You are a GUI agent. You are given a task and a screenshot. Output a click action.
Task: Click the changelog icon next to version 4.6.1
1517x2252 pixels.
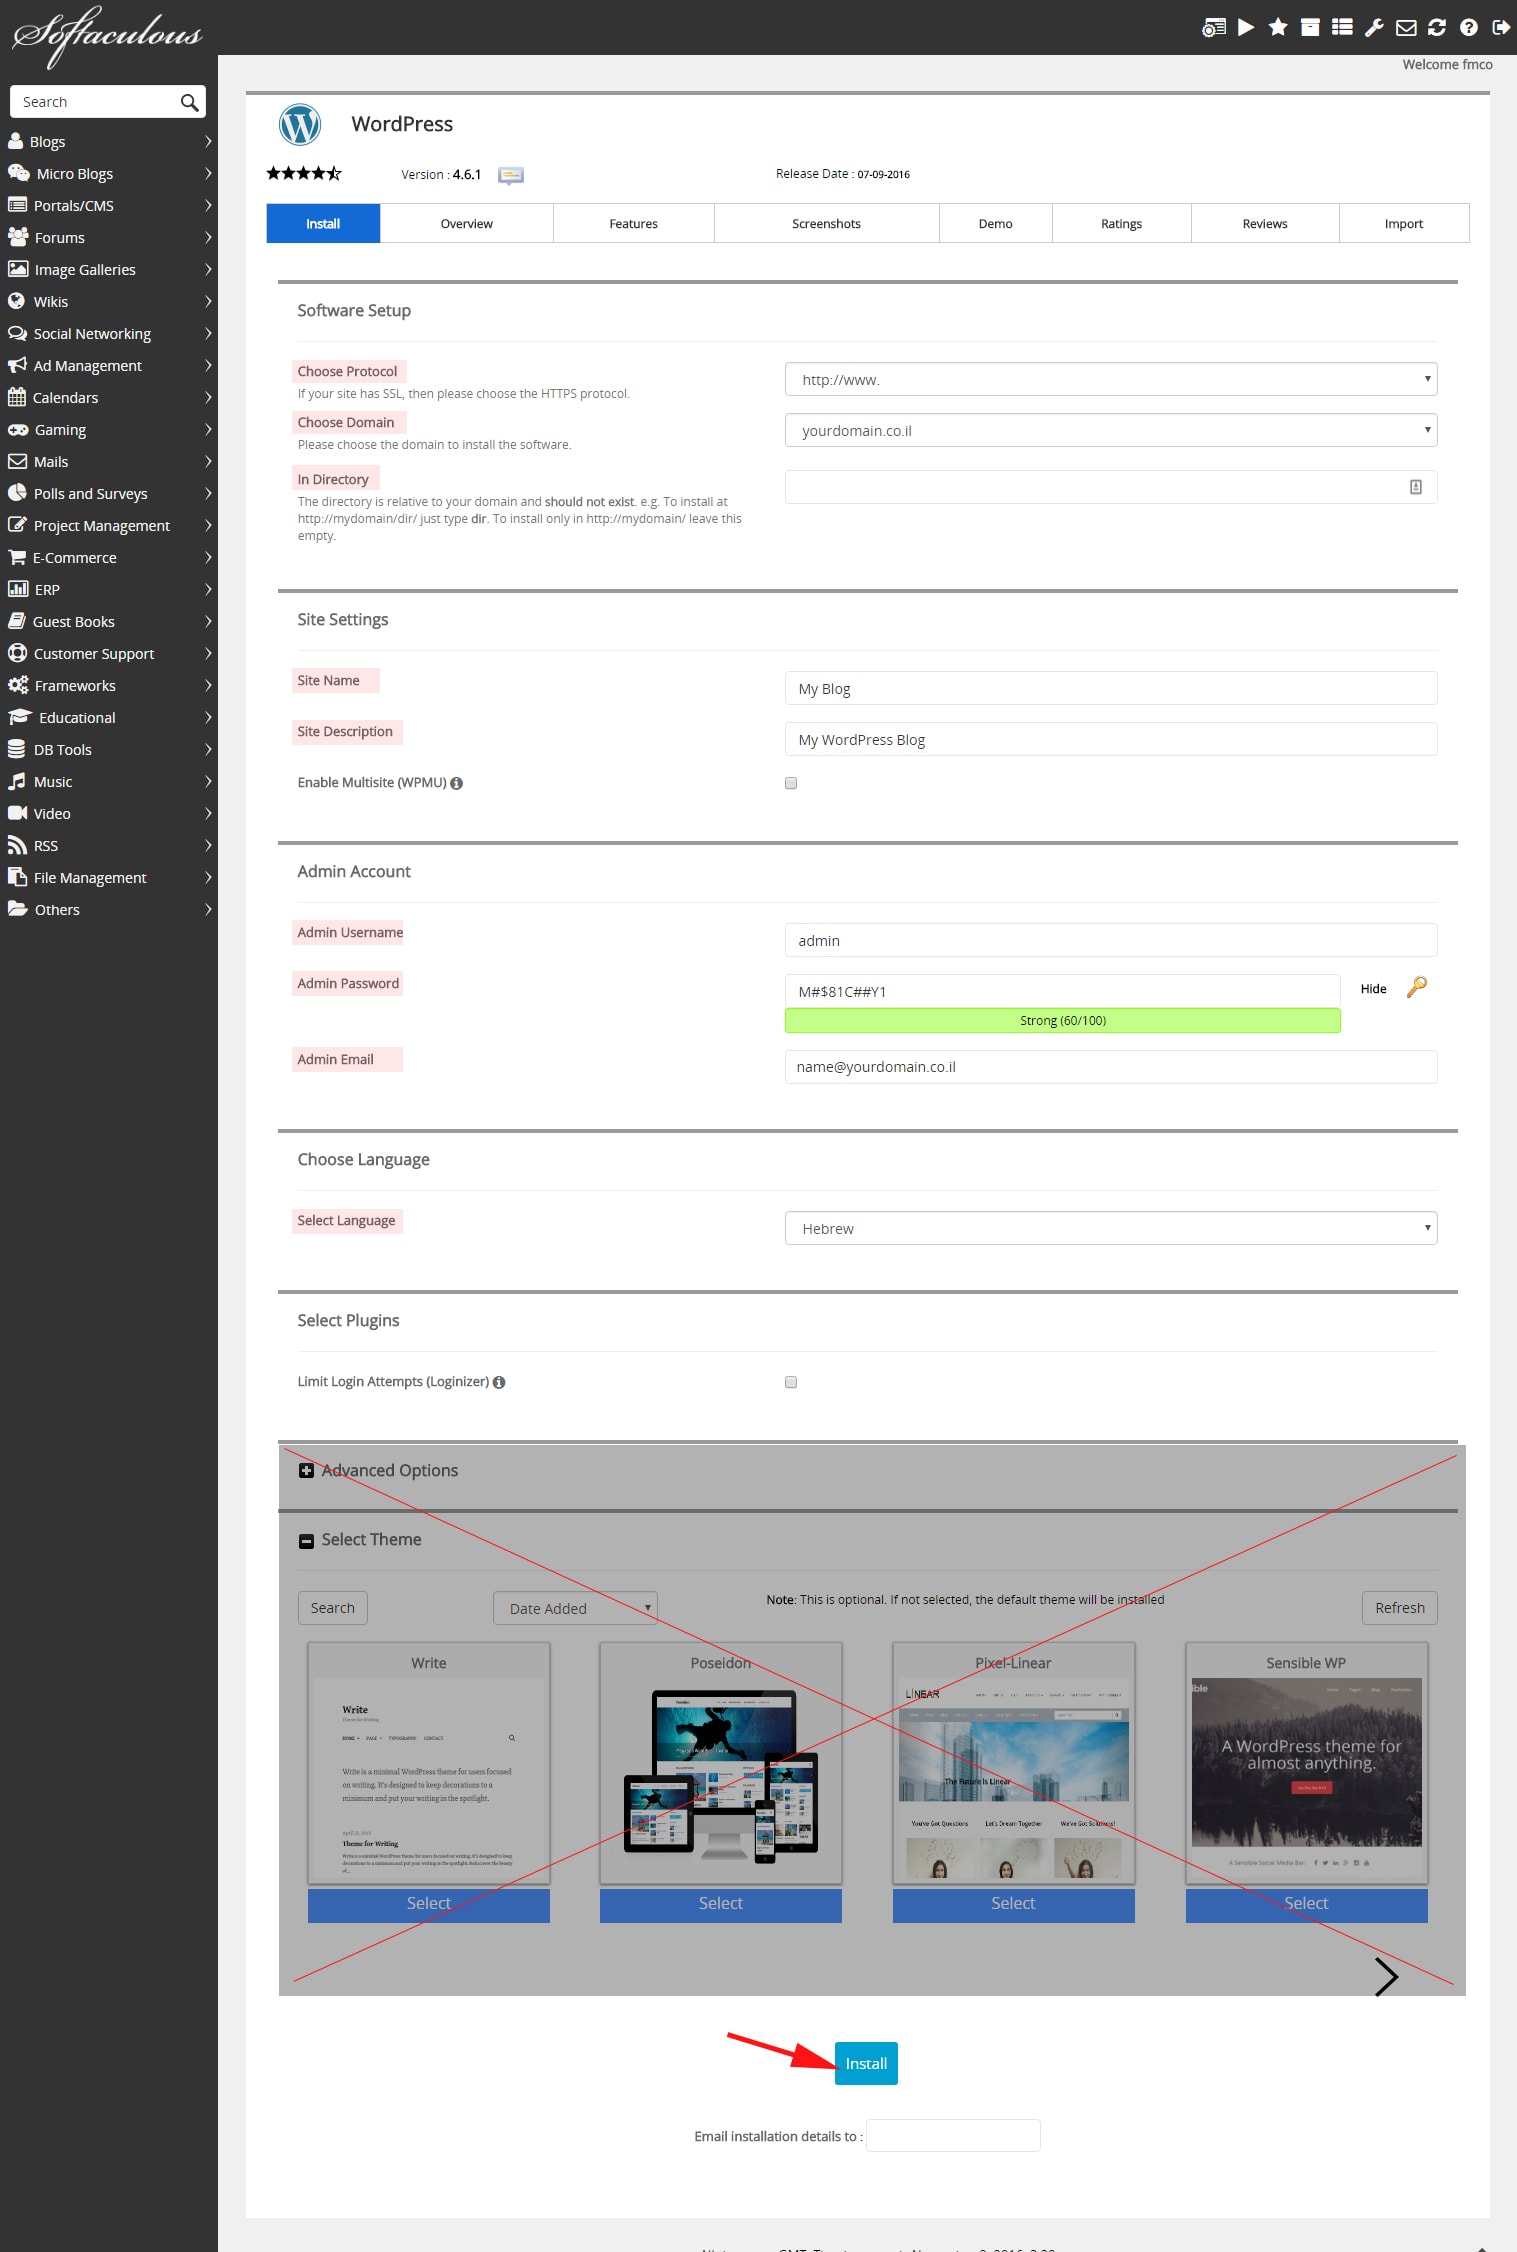[511, 175]
